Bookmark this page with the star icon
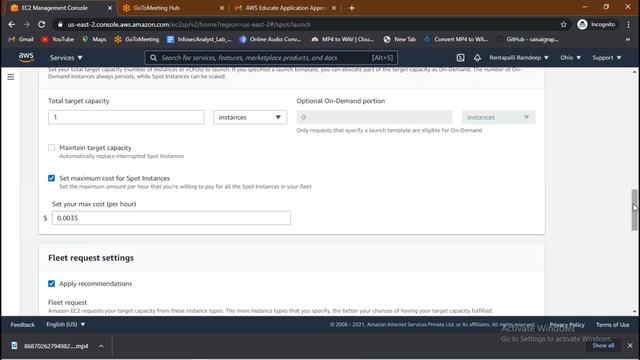Image resolution: width=640 pixels, height=360 pixels. 564,24
